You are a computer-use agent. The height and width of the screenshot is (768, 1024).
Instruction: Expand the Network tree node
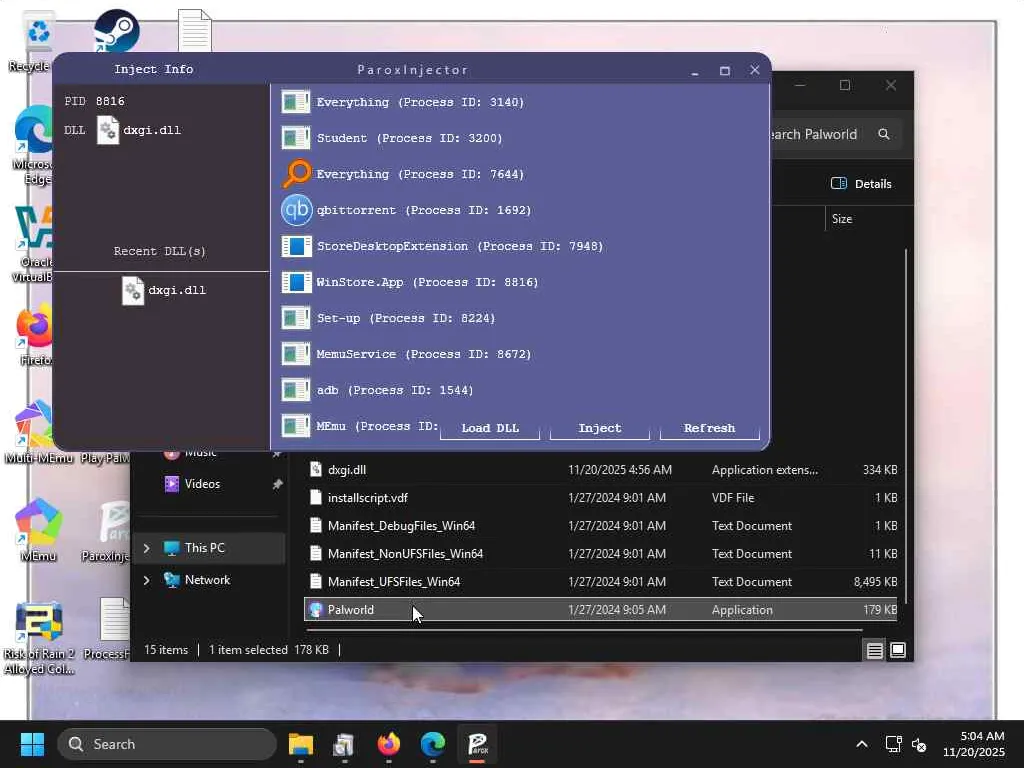(x=146, y=580)
